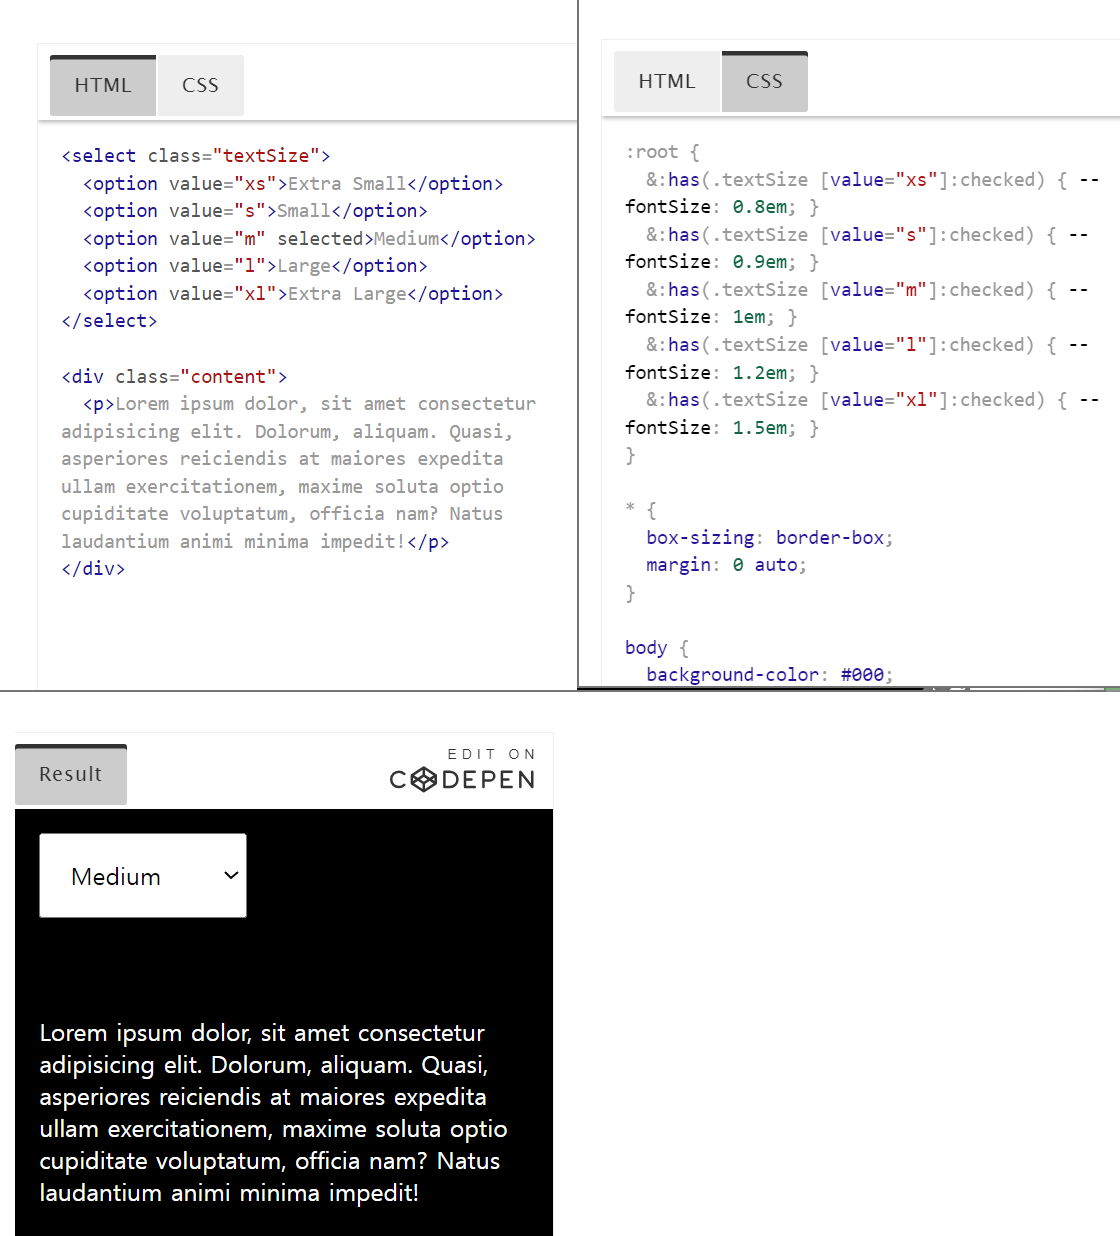Viewport: 1120px width, 1236px height.
Task: Click the closing </select> tag in HTML
Action: [x=109, y=321]
